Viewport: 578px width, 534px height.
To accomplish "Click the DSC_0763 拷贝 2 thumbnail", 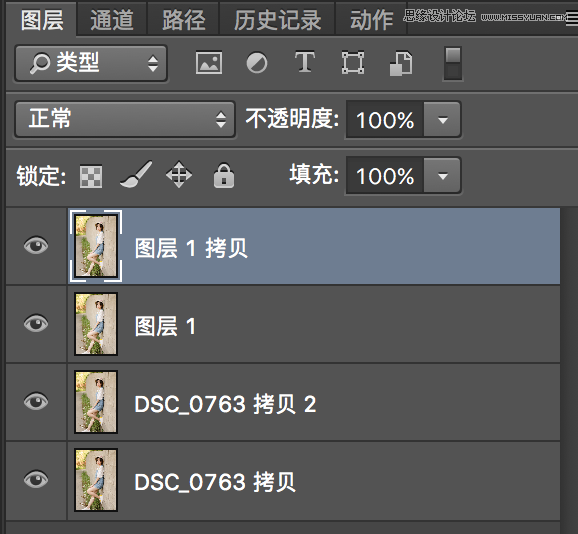I will pos(96,402).
